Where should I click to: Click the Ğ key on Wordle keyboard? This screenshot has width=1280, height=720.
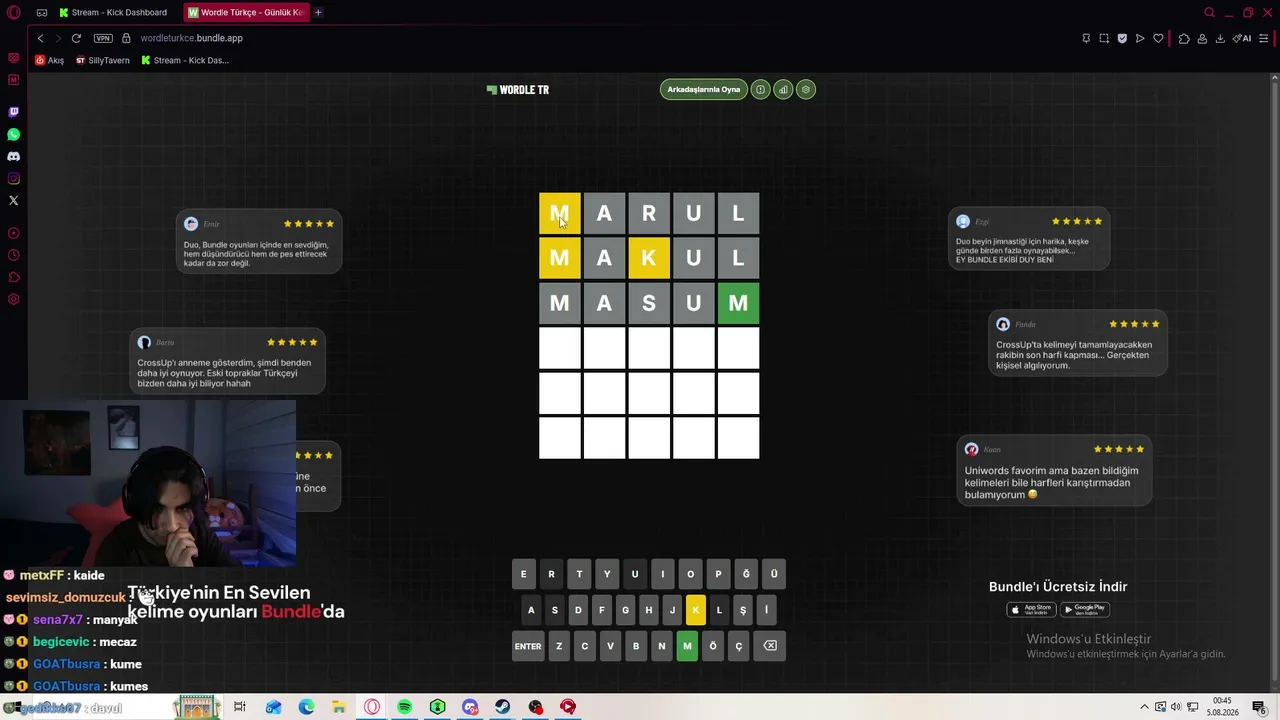pos(746,574)
